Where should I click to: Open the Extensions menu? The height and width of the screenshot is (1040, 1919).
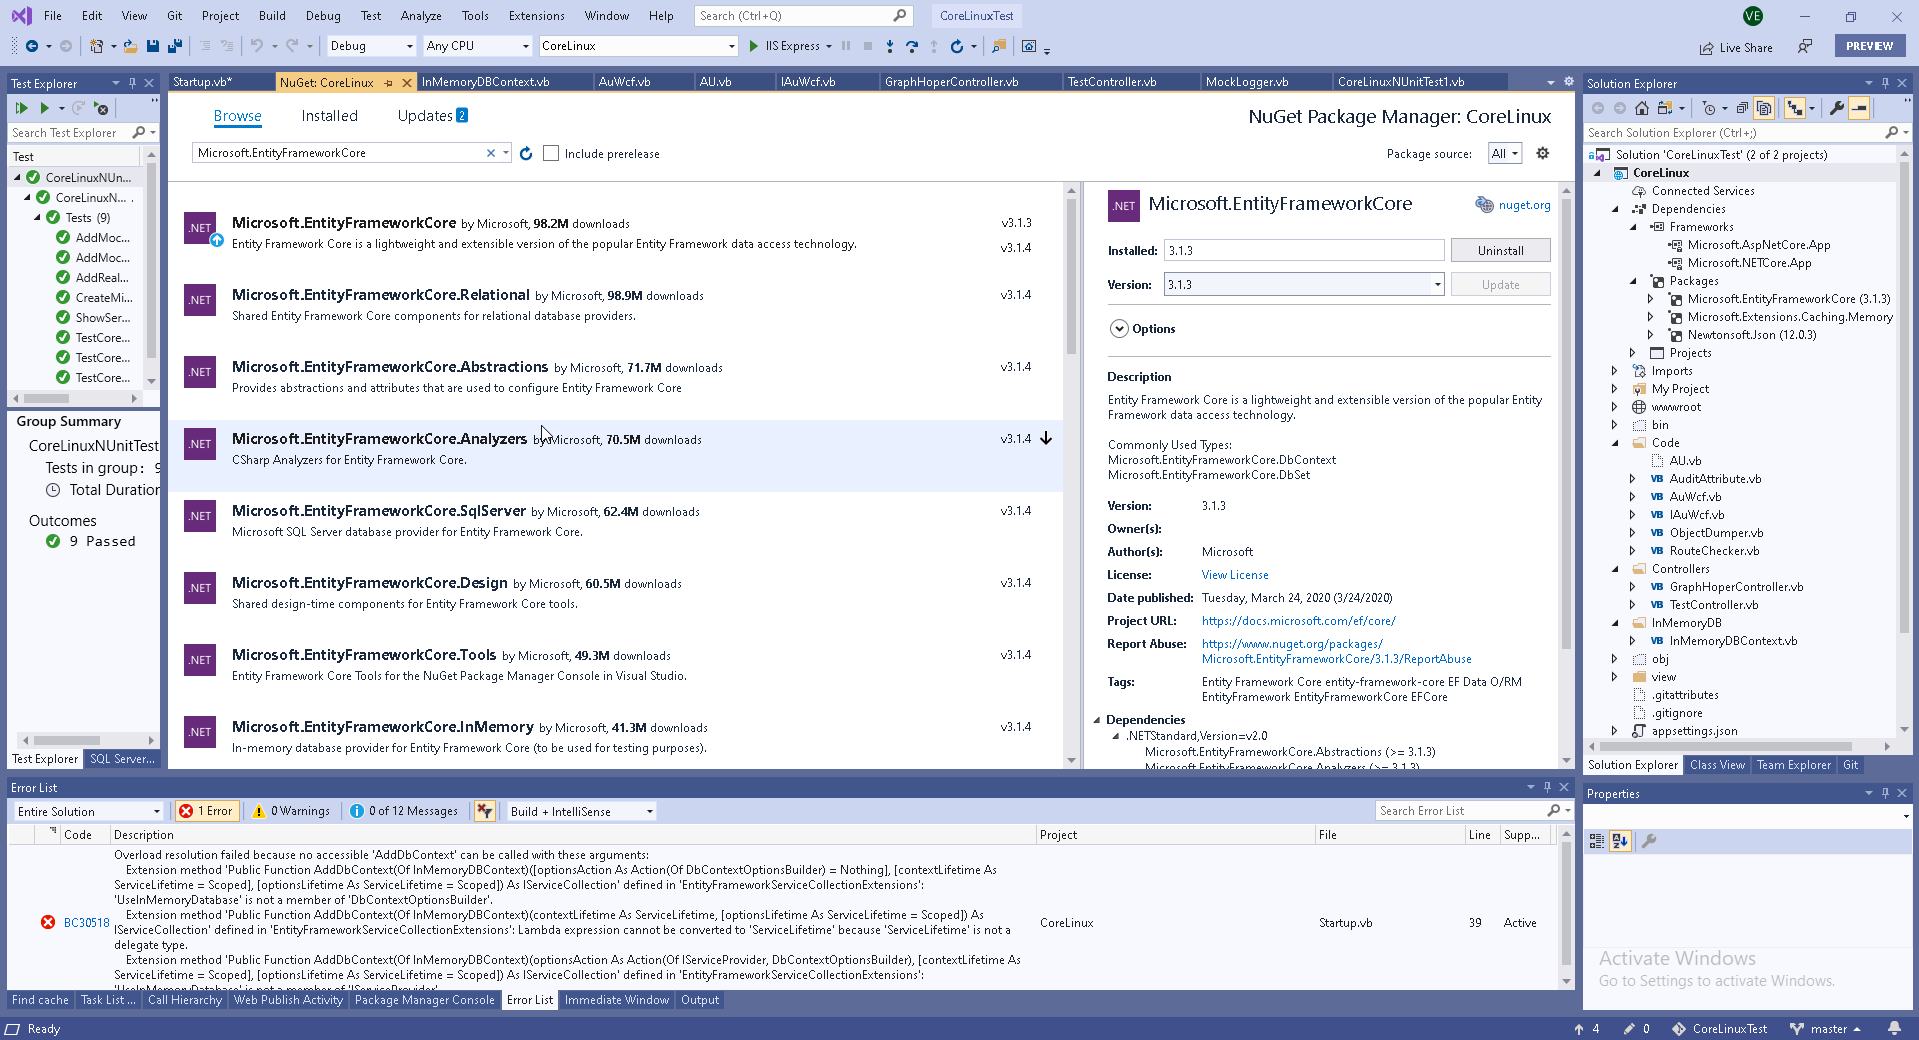[x=537, y=16]
